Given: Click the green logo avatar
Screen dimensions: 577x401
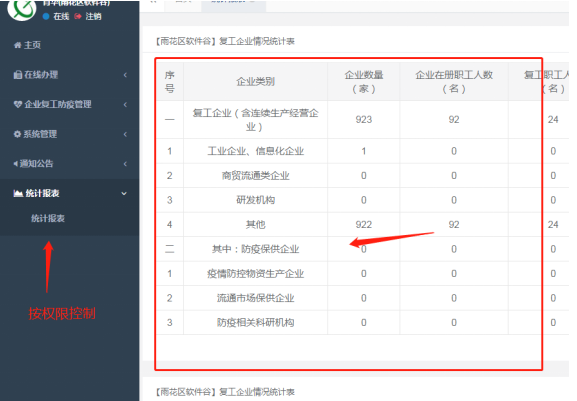Looking at the screenshot, I should click(x=22, y=8).
